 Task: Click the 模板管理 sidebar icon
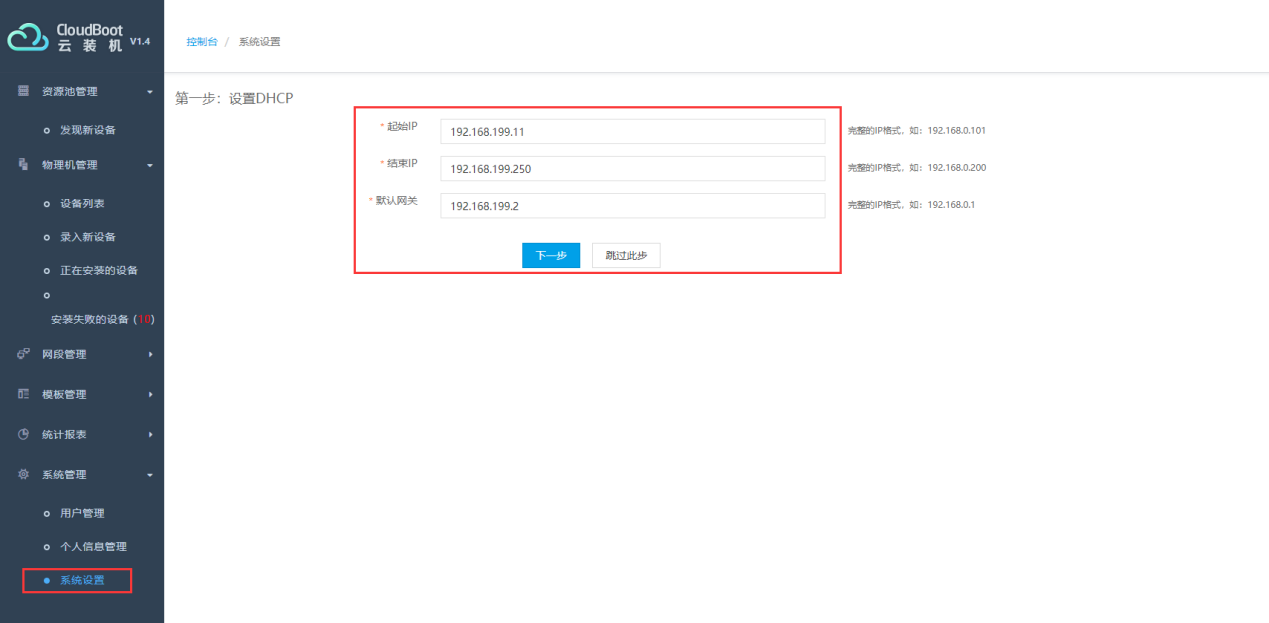pos(23,394)
